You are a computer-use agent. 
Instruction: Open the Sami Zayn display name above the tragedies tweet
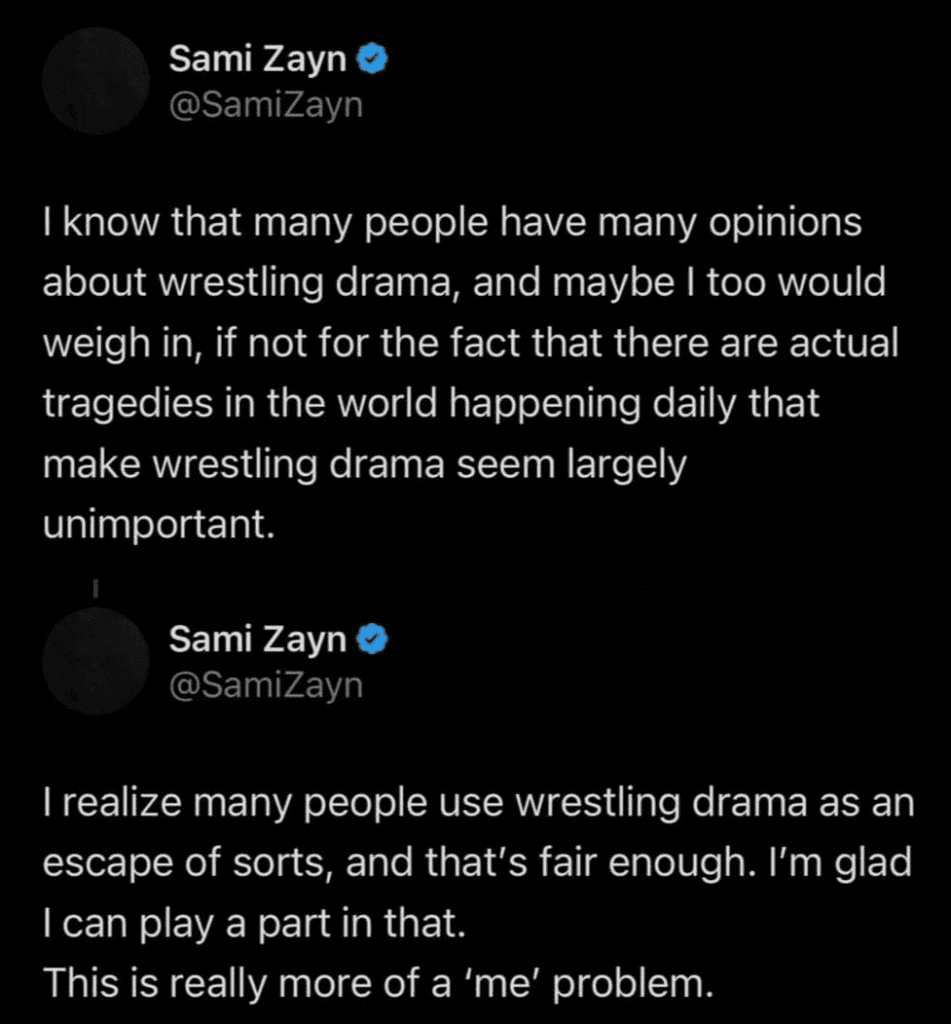tap(257, 60)
